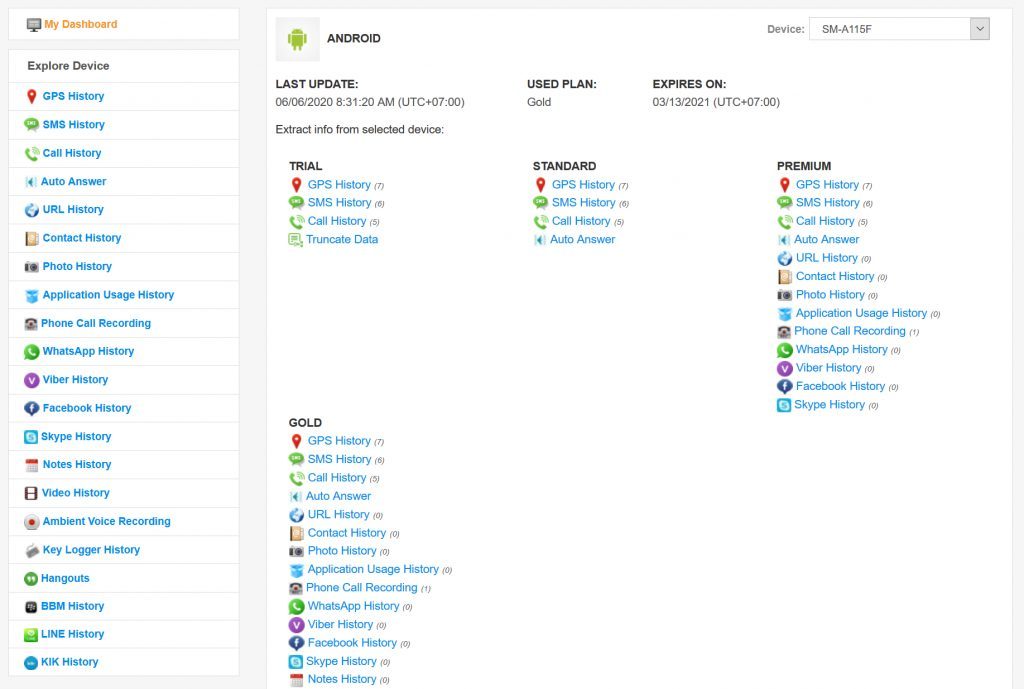Click the dashboard monitor icon

pos(33,25)
